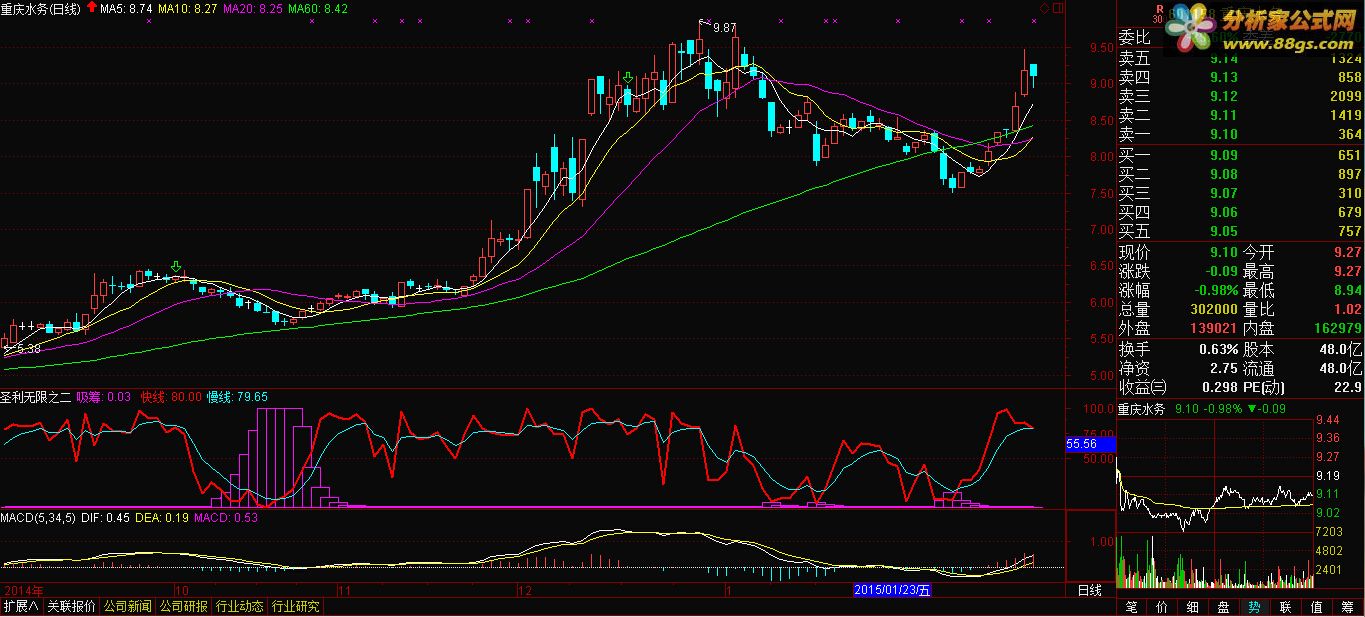Open the 公司研报 tab

(184, 606)
